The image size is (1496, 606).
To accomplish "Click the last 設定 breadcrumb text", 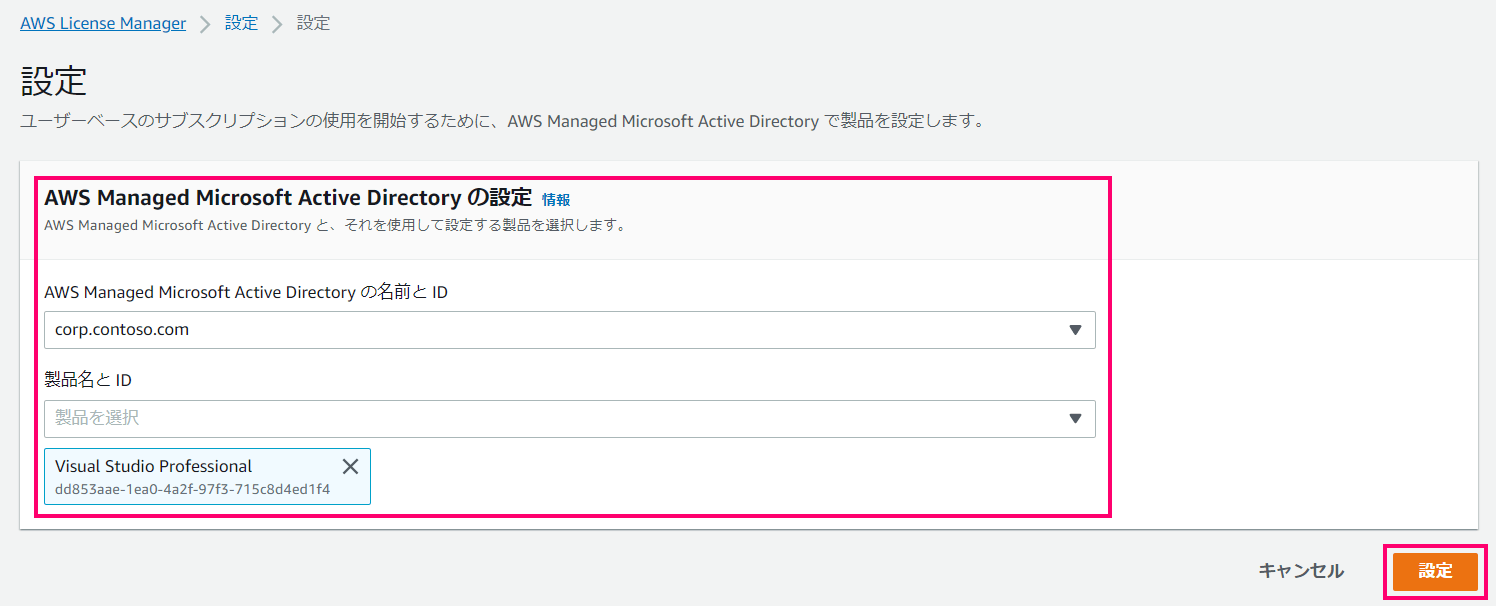I will coord(313,23).
